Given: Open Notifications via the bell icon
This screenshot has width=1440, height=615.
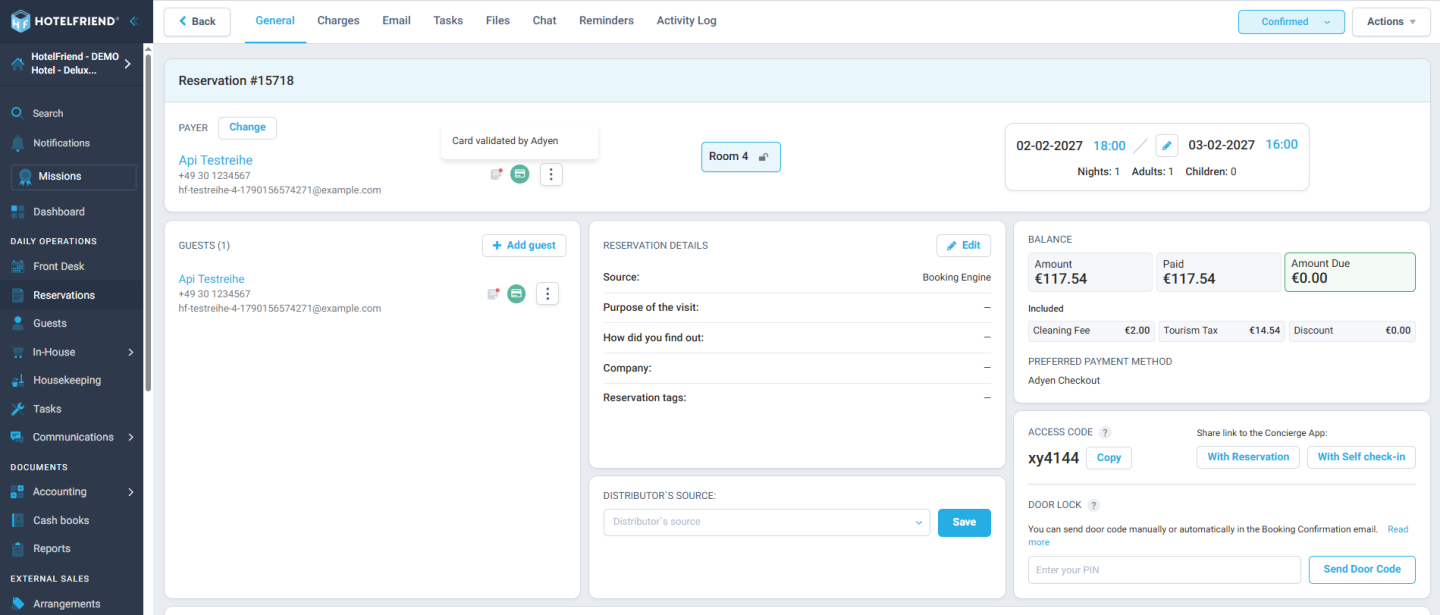Looking at the screenshot, I should (x=17, y=143).
